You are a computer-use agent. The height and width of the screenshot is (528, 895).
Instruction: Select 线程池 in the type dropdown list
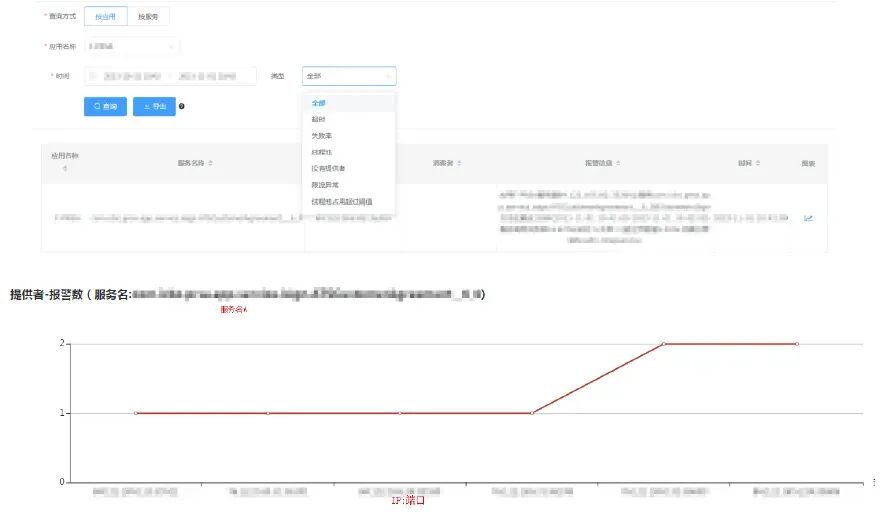click(349, 152)
